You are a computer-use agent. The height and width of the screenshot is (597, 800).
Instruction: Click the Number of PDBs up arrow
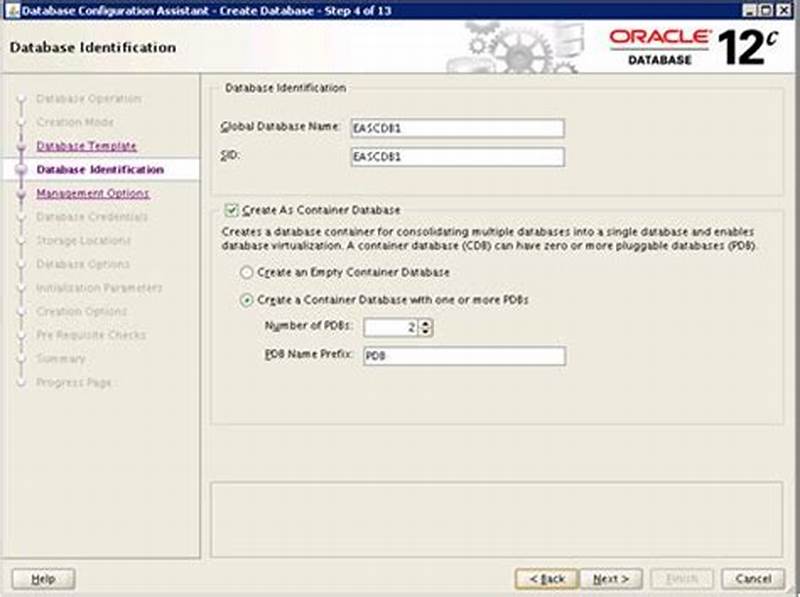pyautogui.click(x=425, y=322)
